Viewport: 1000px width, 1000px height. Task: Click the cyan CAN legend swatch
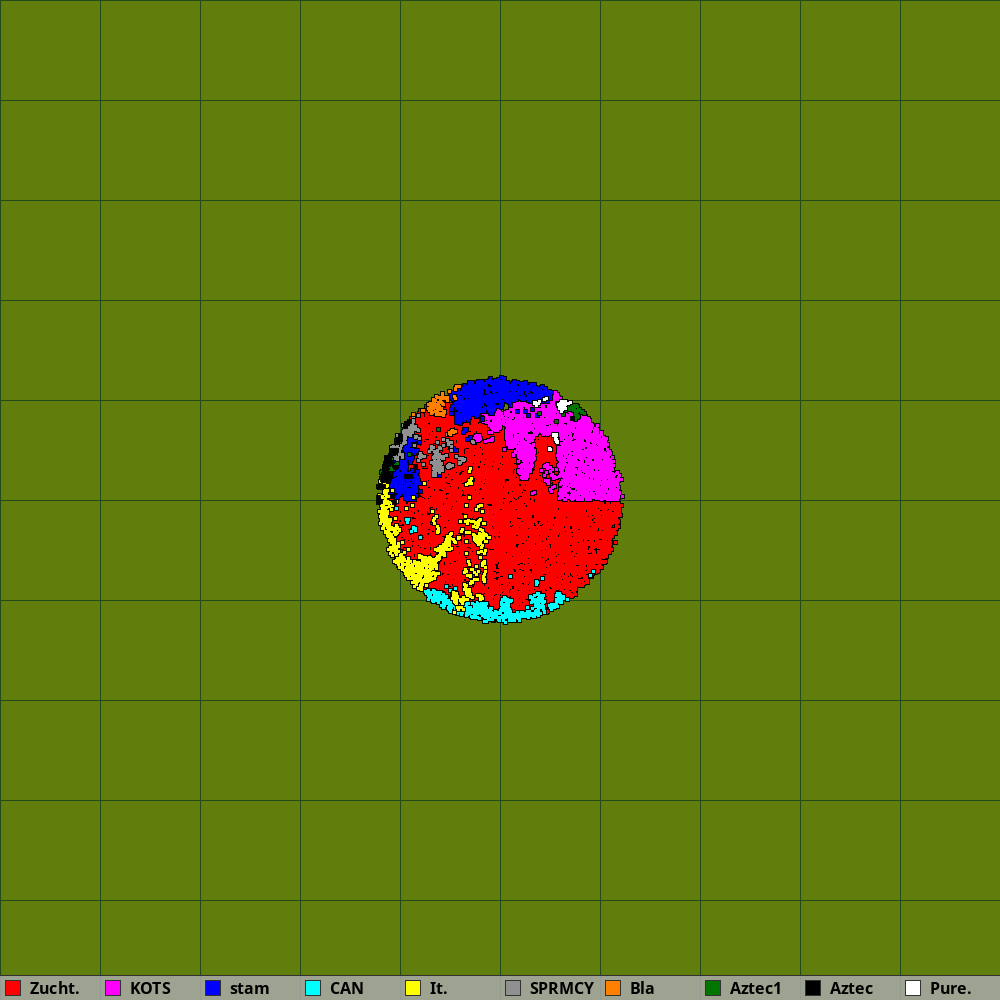[313, 988]
